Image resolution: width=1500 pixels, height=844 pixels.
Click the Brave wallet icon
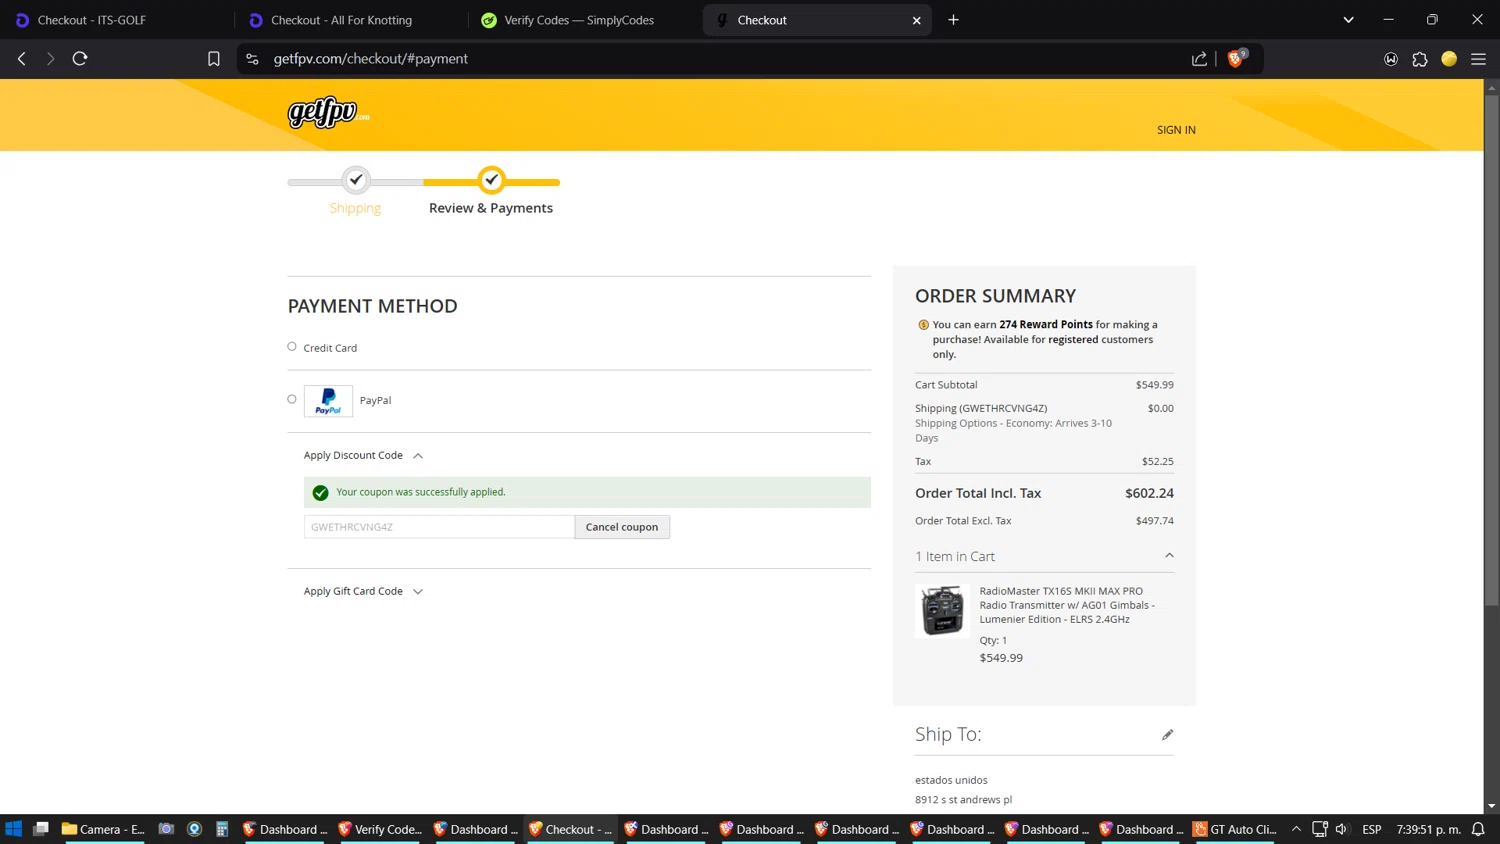(x=1390, y=59)
